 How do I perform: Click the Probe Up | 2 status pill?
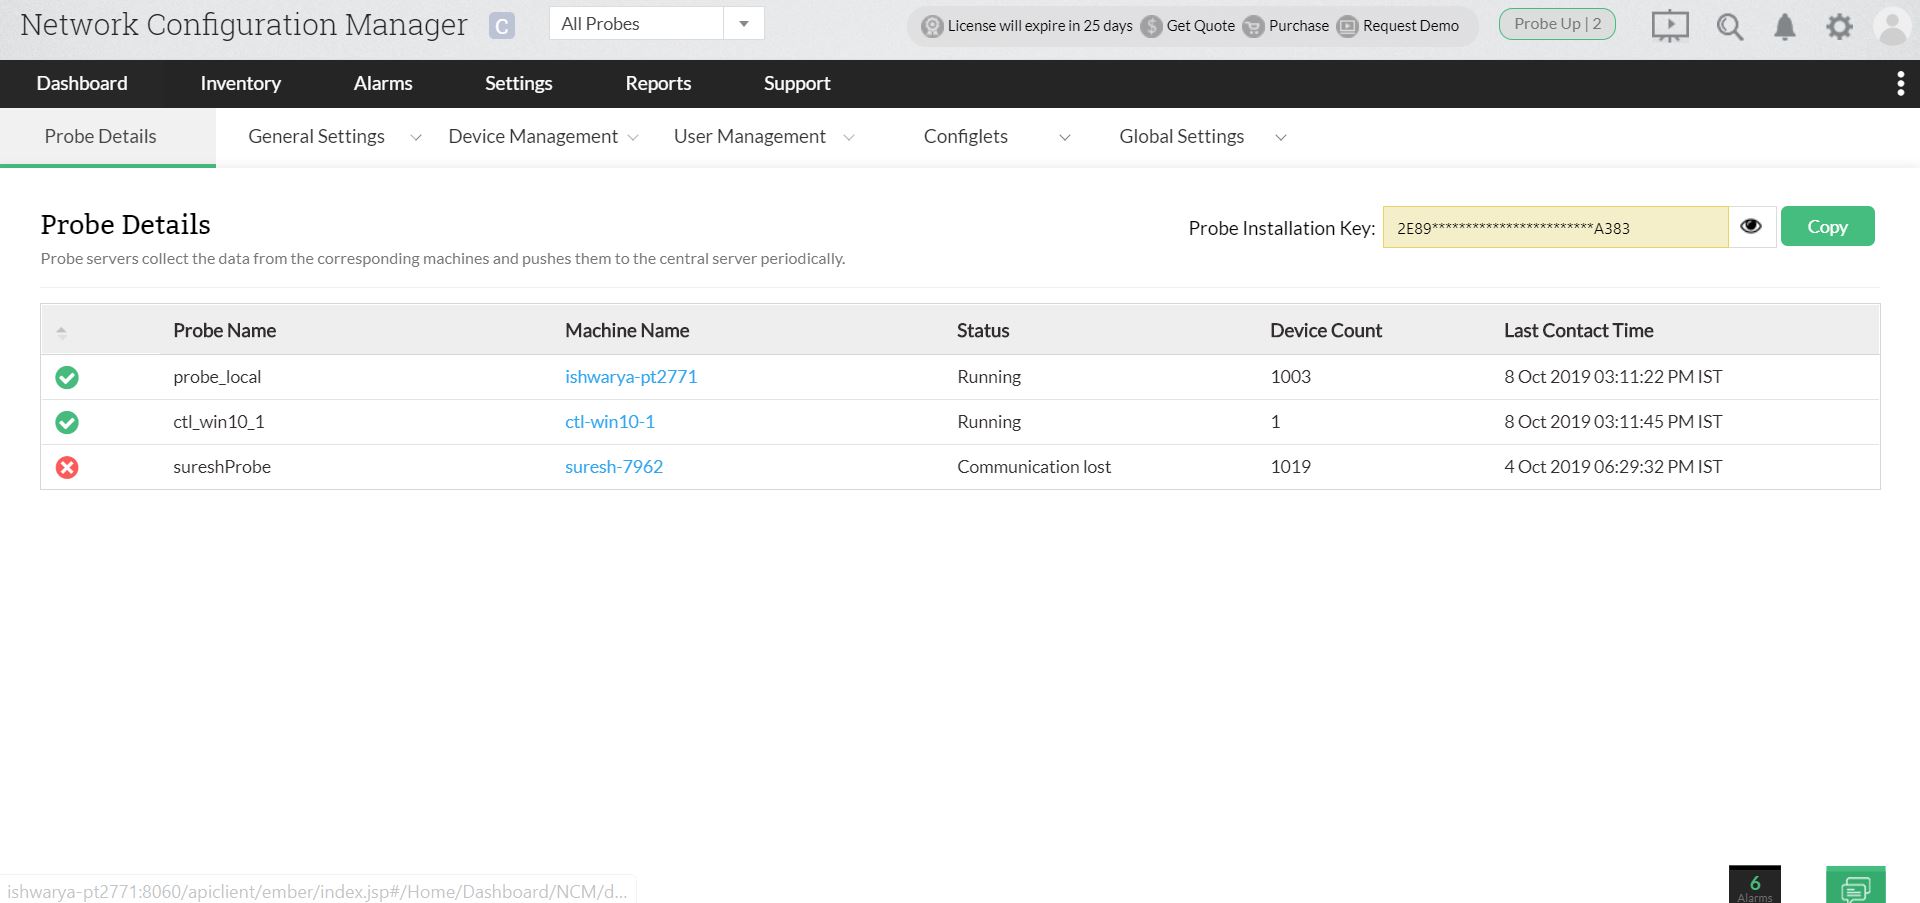[1557, 24]
